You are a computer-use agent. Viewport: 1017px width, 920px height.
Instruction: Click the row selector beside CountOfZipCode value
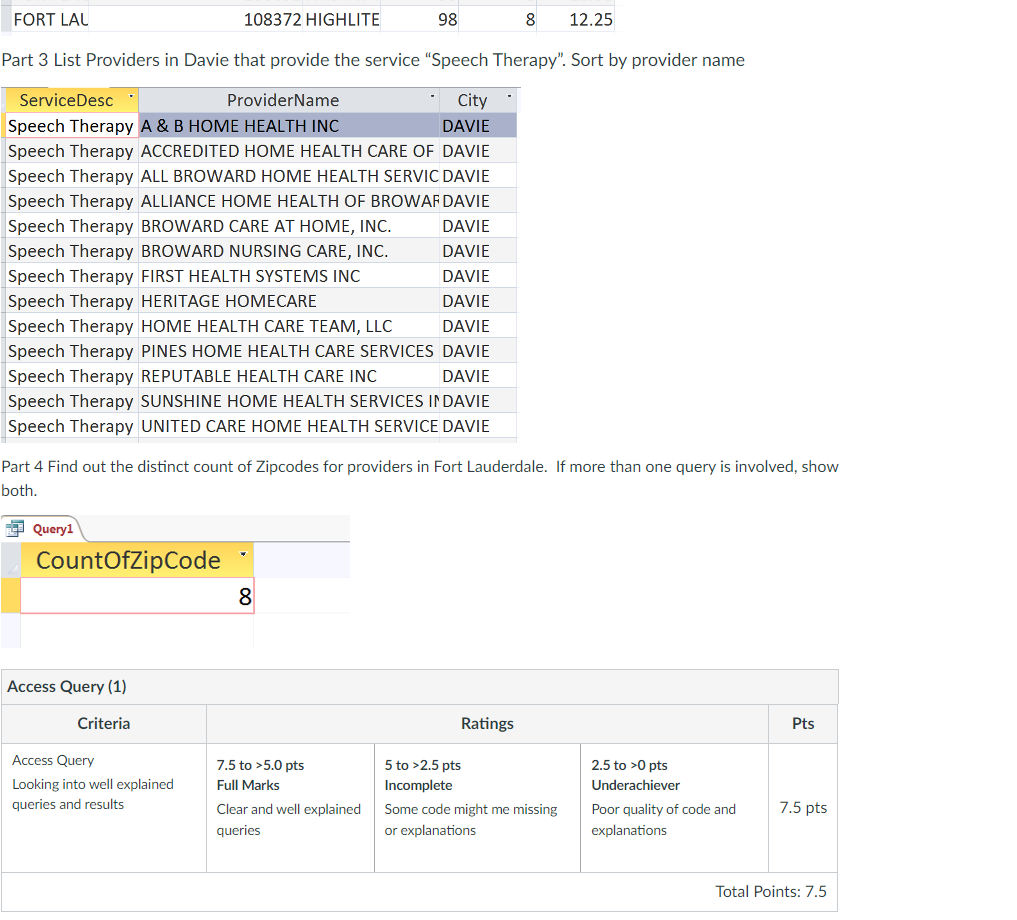[x=10, y=596]
